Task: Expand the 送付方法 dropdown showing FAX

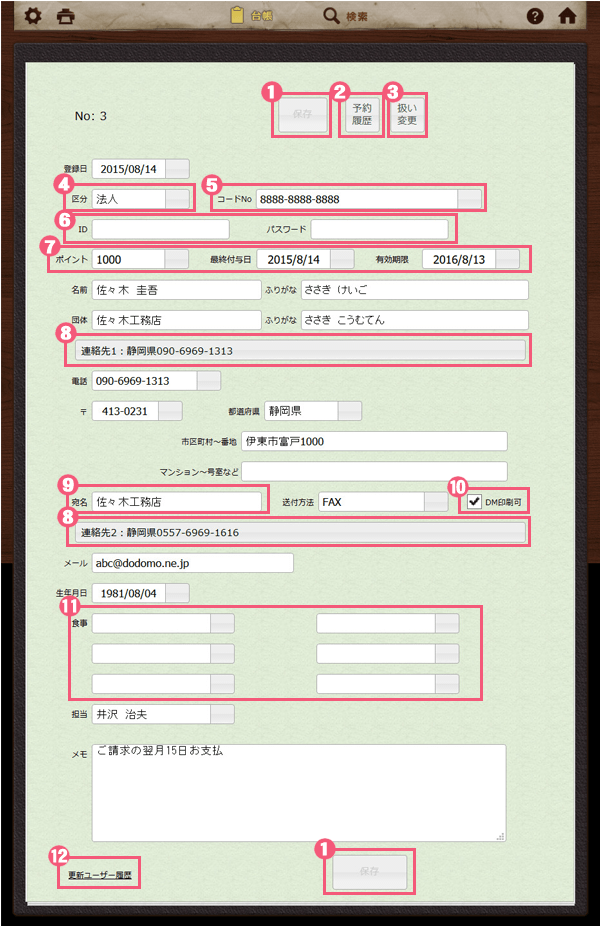Action: pos(436,502)
